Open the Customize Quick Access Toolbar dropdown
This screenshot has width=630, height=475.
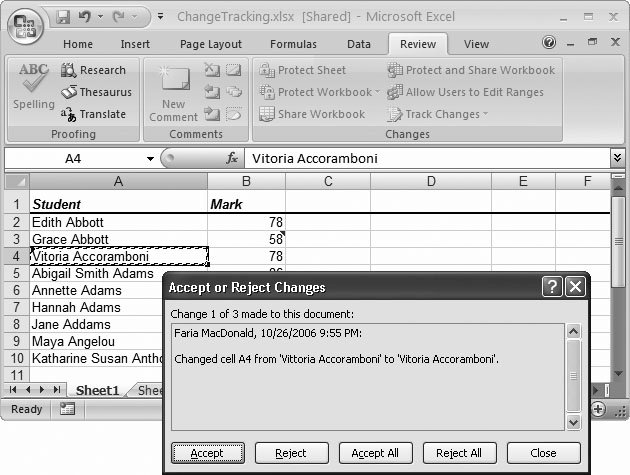pyautogui.click(x=160, y=17)
